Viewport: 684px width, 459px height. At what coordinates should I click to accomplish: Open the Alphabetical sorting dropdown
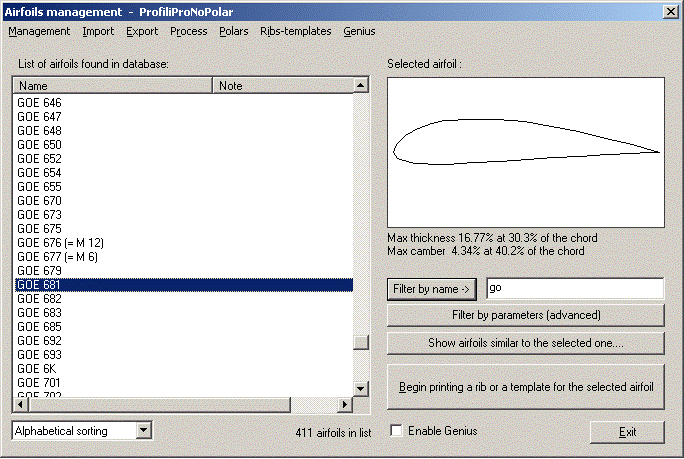[144, 430]
